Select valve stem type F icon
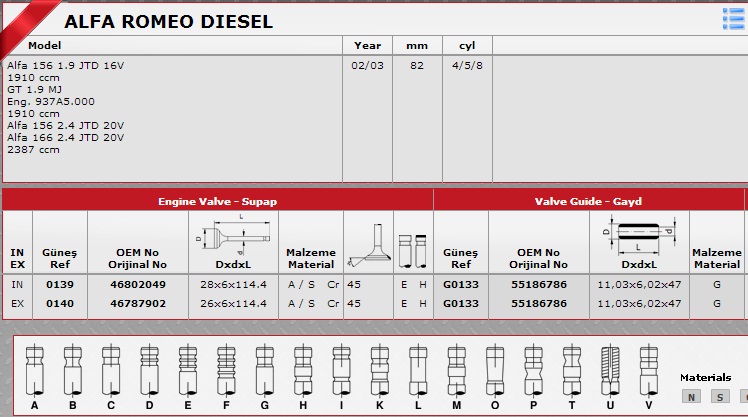 tap(226, 371)
